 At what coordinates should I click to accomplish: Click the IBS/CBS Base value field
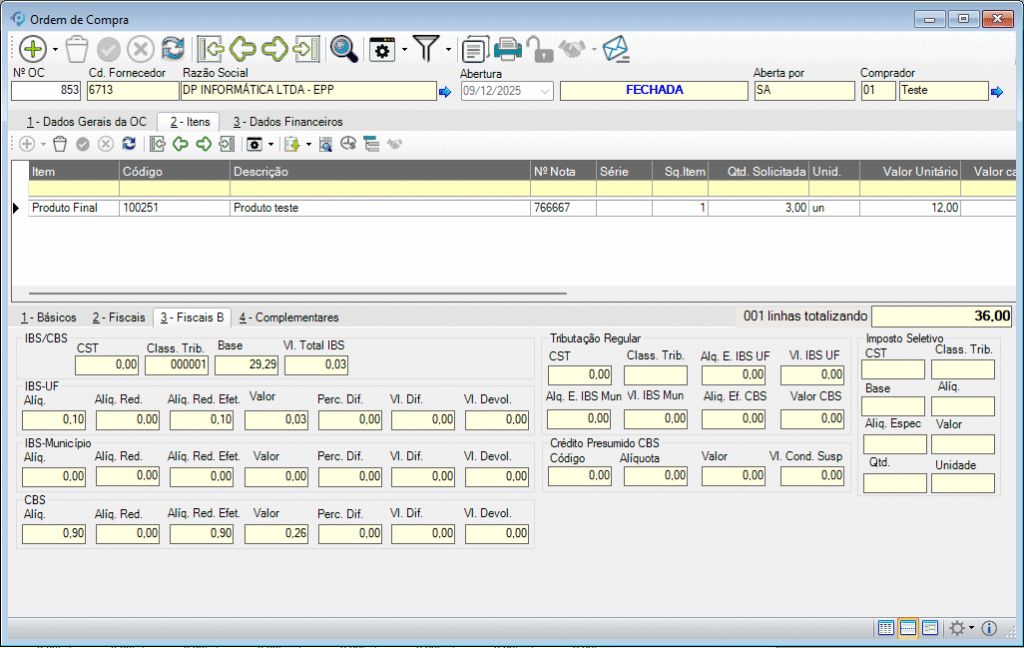[x=246, y=365]
